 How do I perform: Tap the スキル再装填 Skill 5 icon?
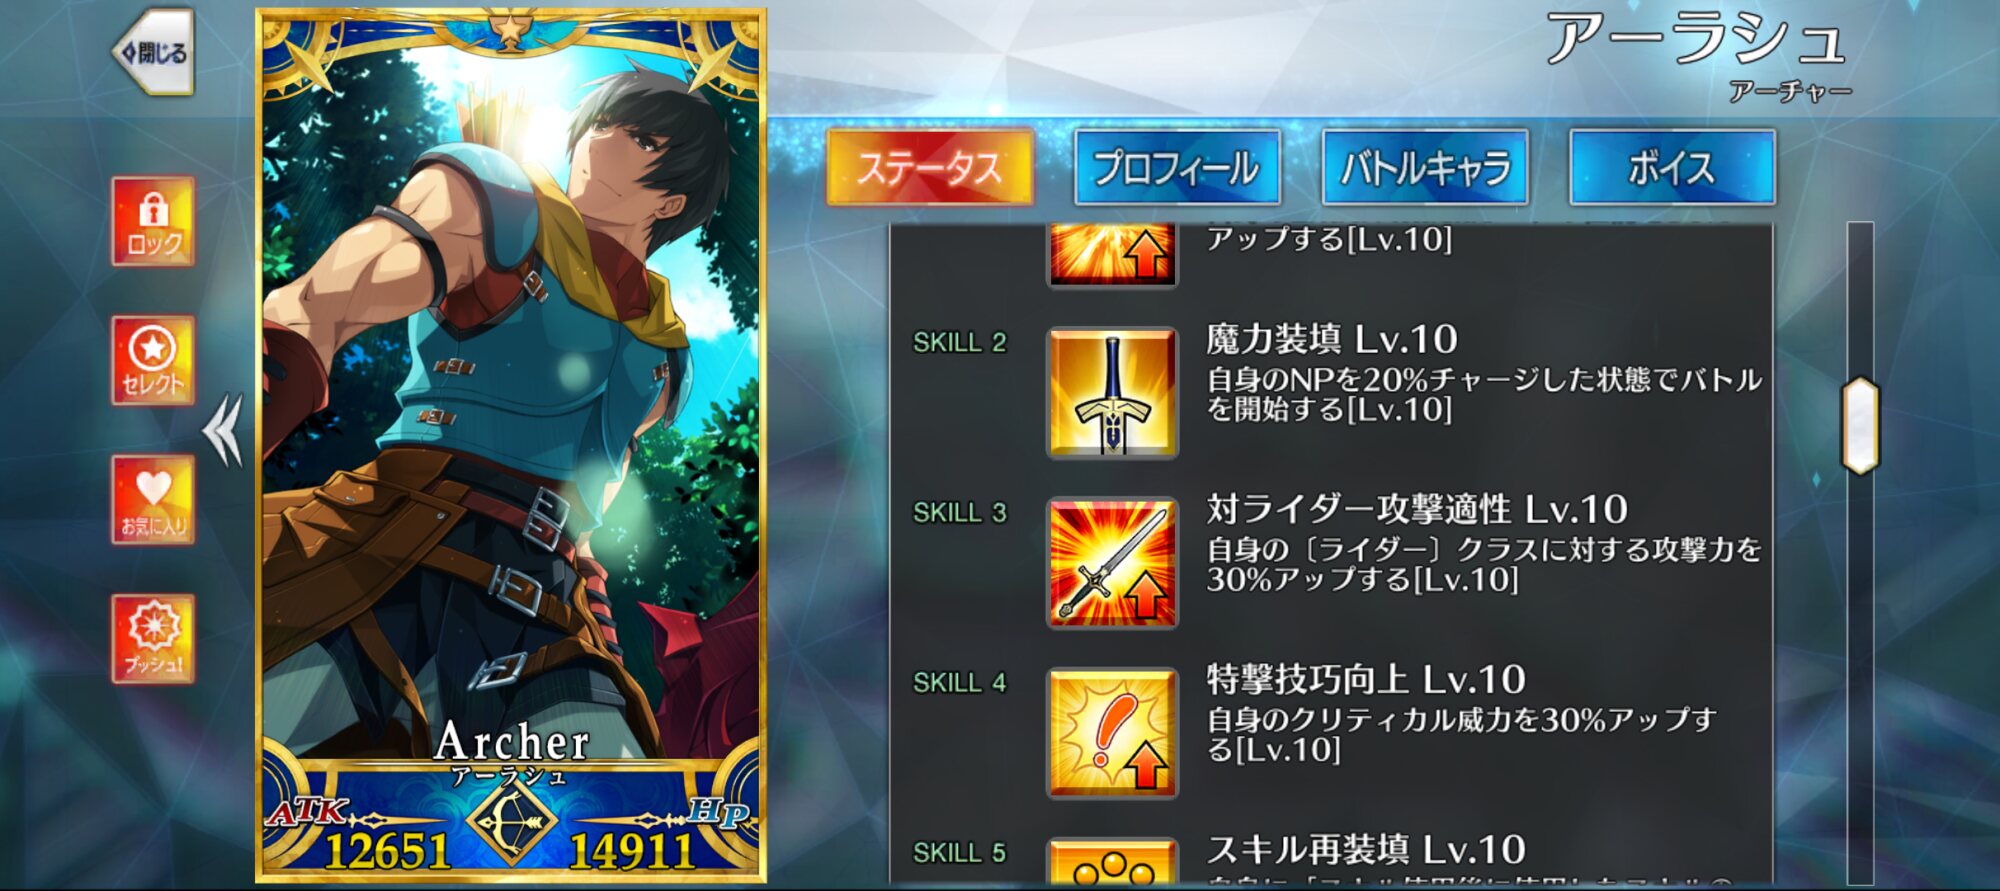1112,861
